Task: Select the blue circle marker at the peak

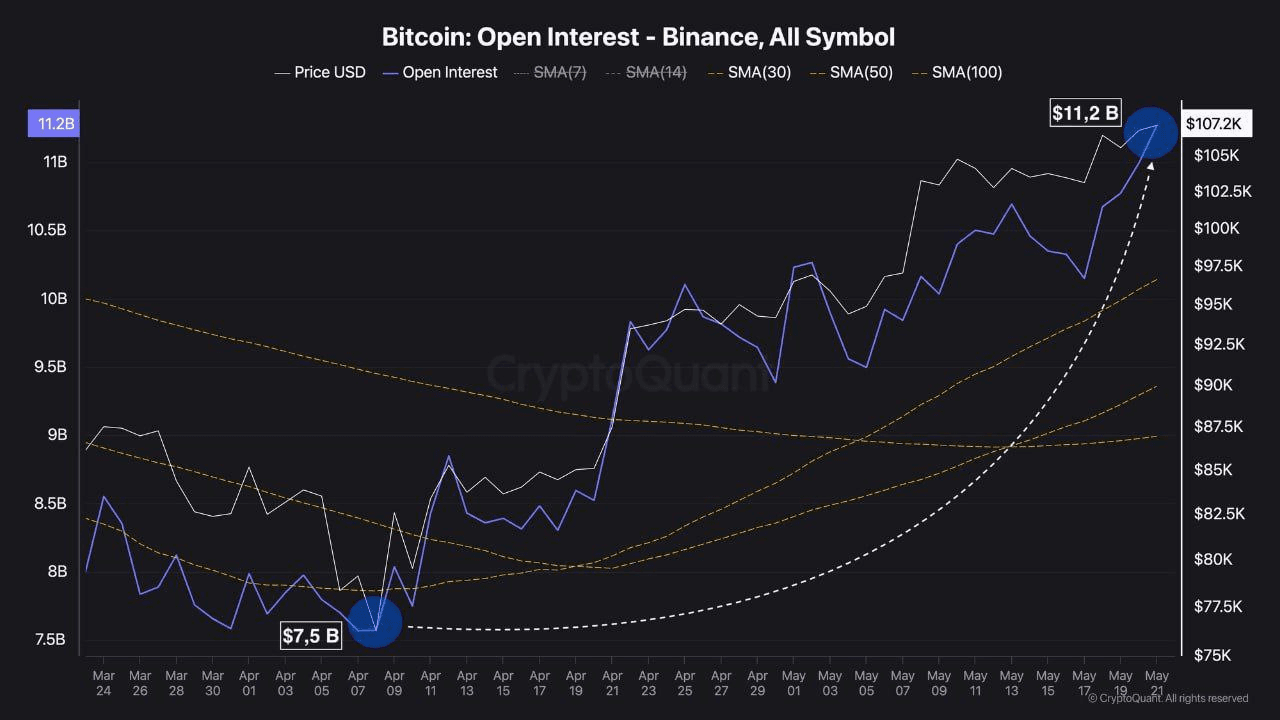Action: pos(1151,132)
